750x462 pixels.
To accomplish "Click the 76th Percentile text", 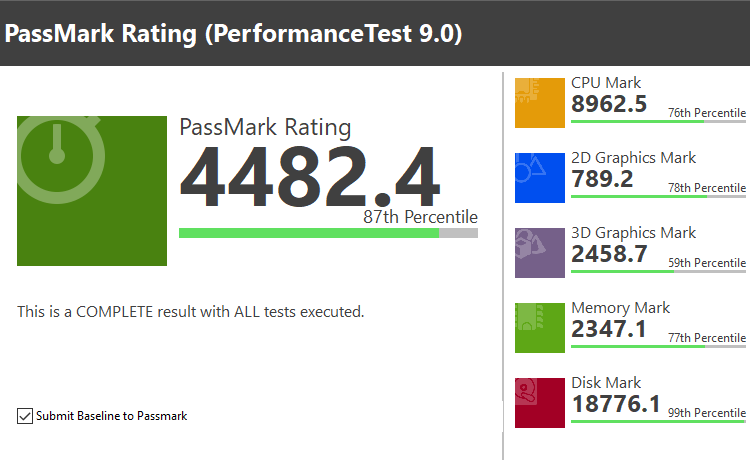I will coord(707,113).
